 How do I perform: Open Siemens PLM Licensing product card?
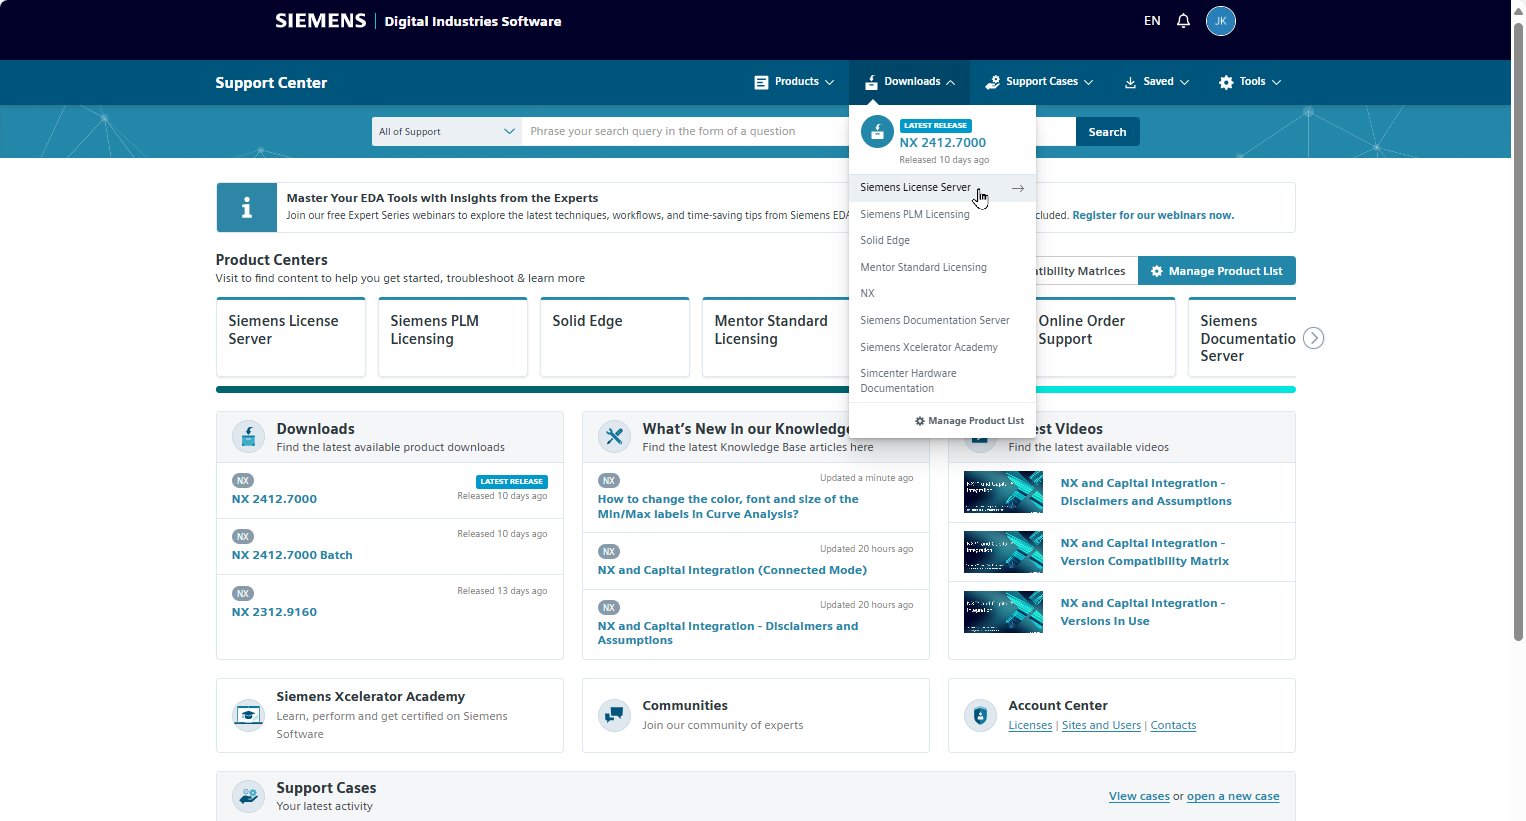point(453,337)
